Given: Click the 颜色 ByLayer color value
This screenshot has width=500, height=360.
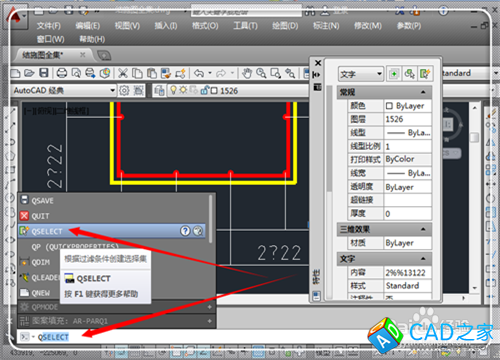Looking at the screenshot, I should pos(408,106).
